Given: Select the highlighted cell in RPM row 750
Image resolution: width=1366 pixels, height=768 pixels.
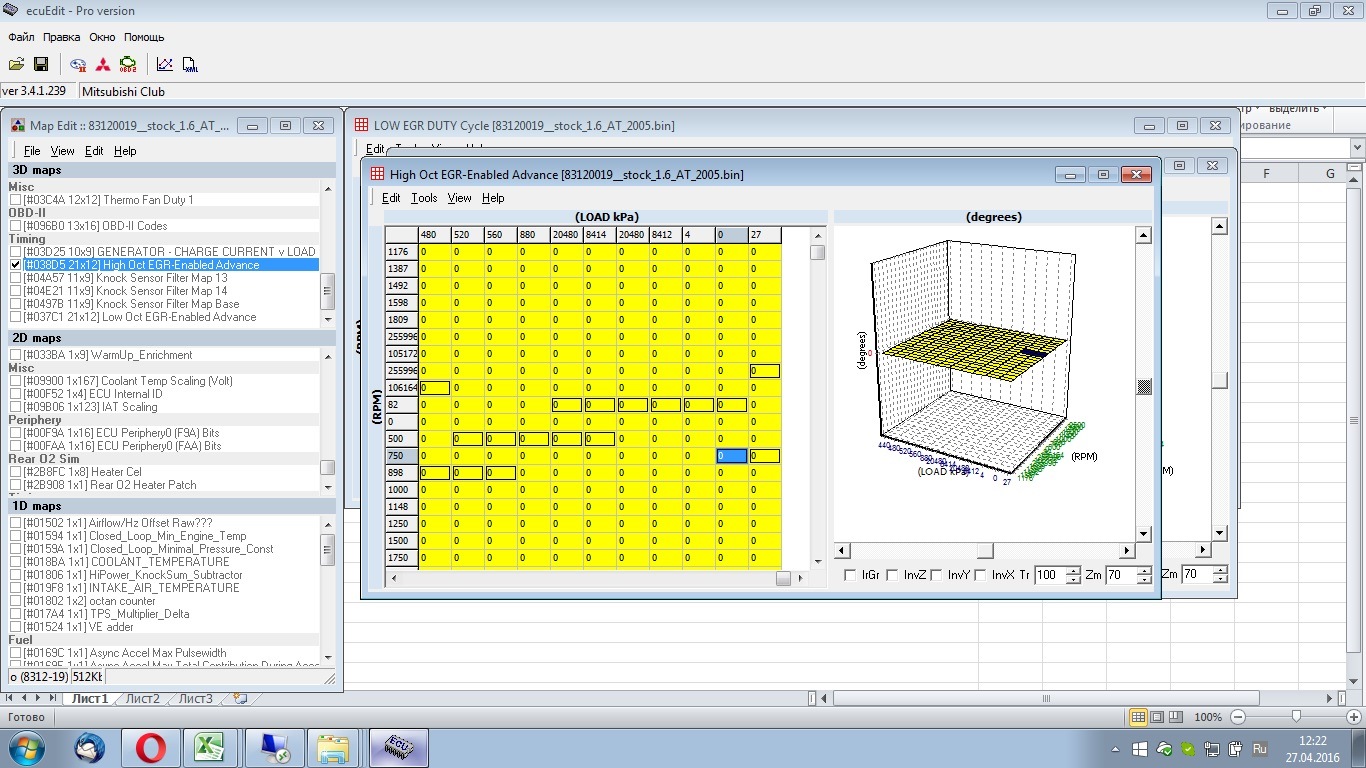Looking at the screenshot, I should 732,456.
